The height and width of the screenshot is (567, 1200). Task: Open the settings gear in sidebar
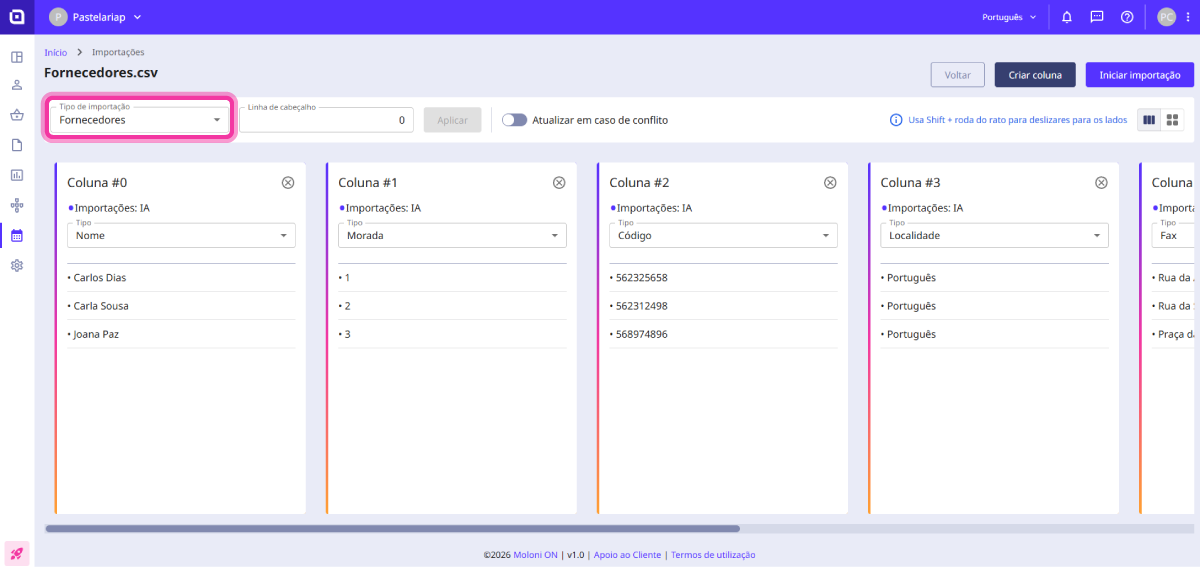(x=17, y=266)
